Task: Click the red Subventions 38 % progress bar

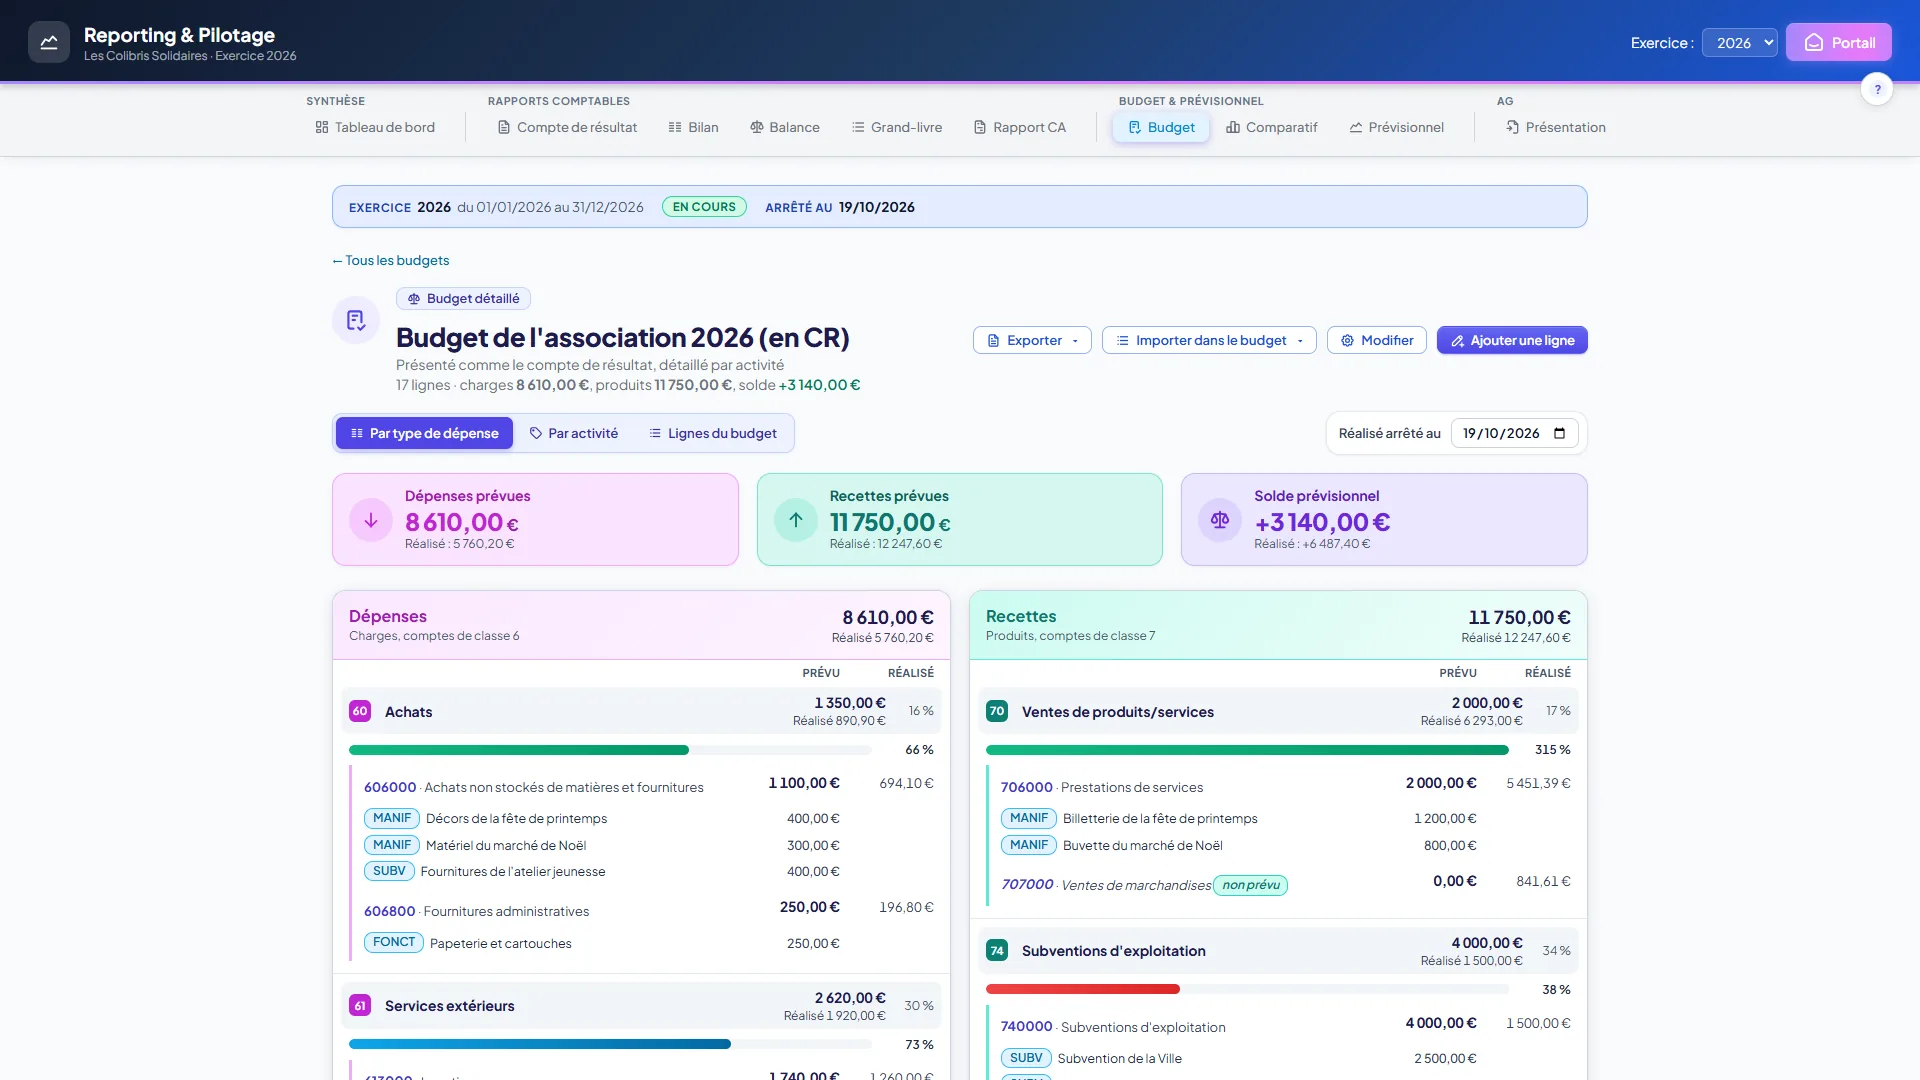Action: [1247, 989]
